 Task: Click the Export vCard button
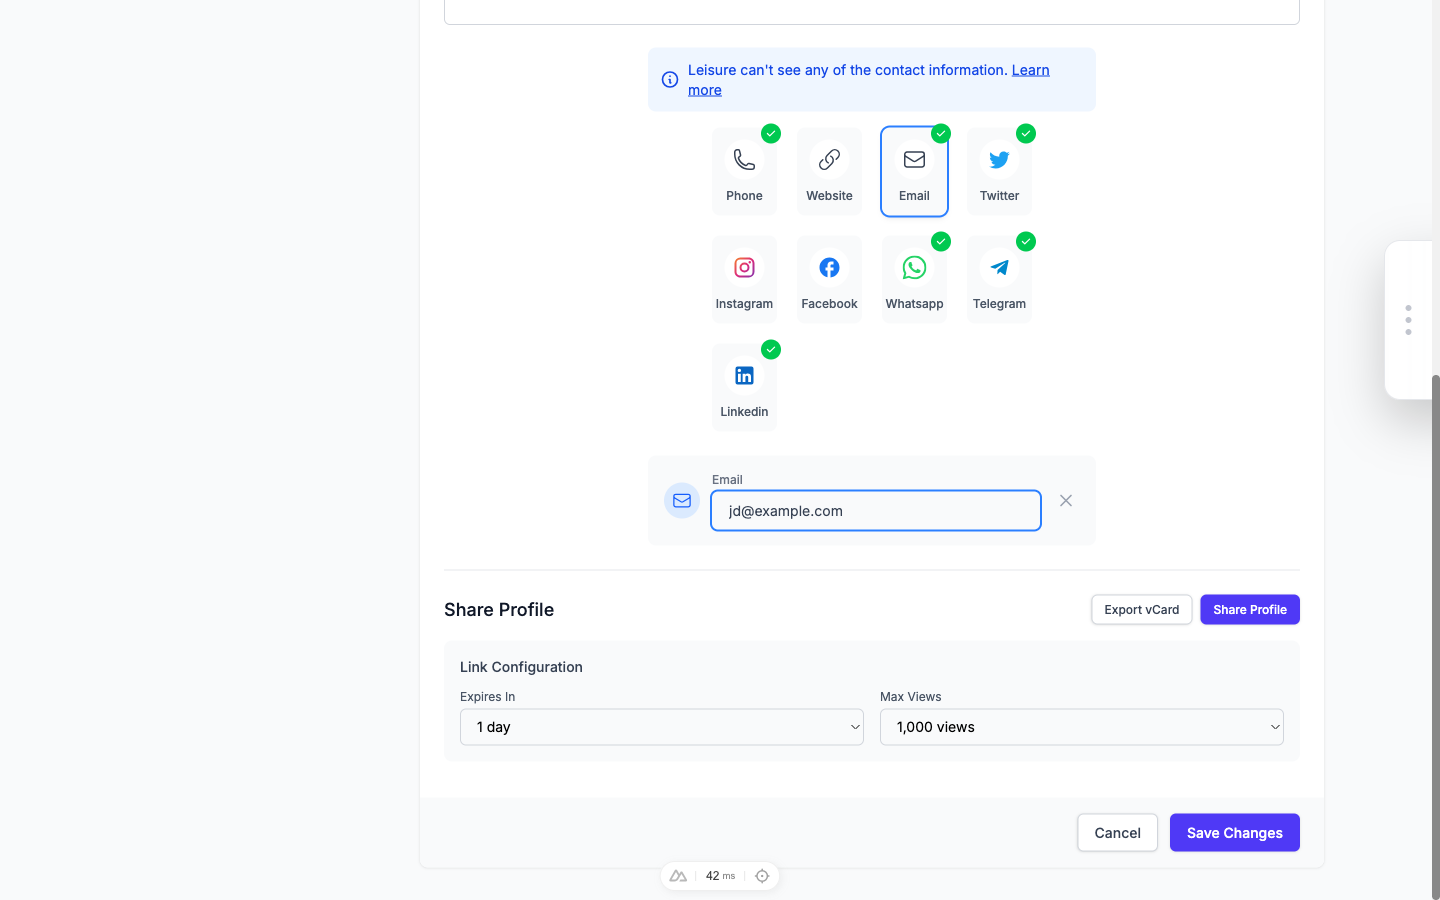[1142, 610]
